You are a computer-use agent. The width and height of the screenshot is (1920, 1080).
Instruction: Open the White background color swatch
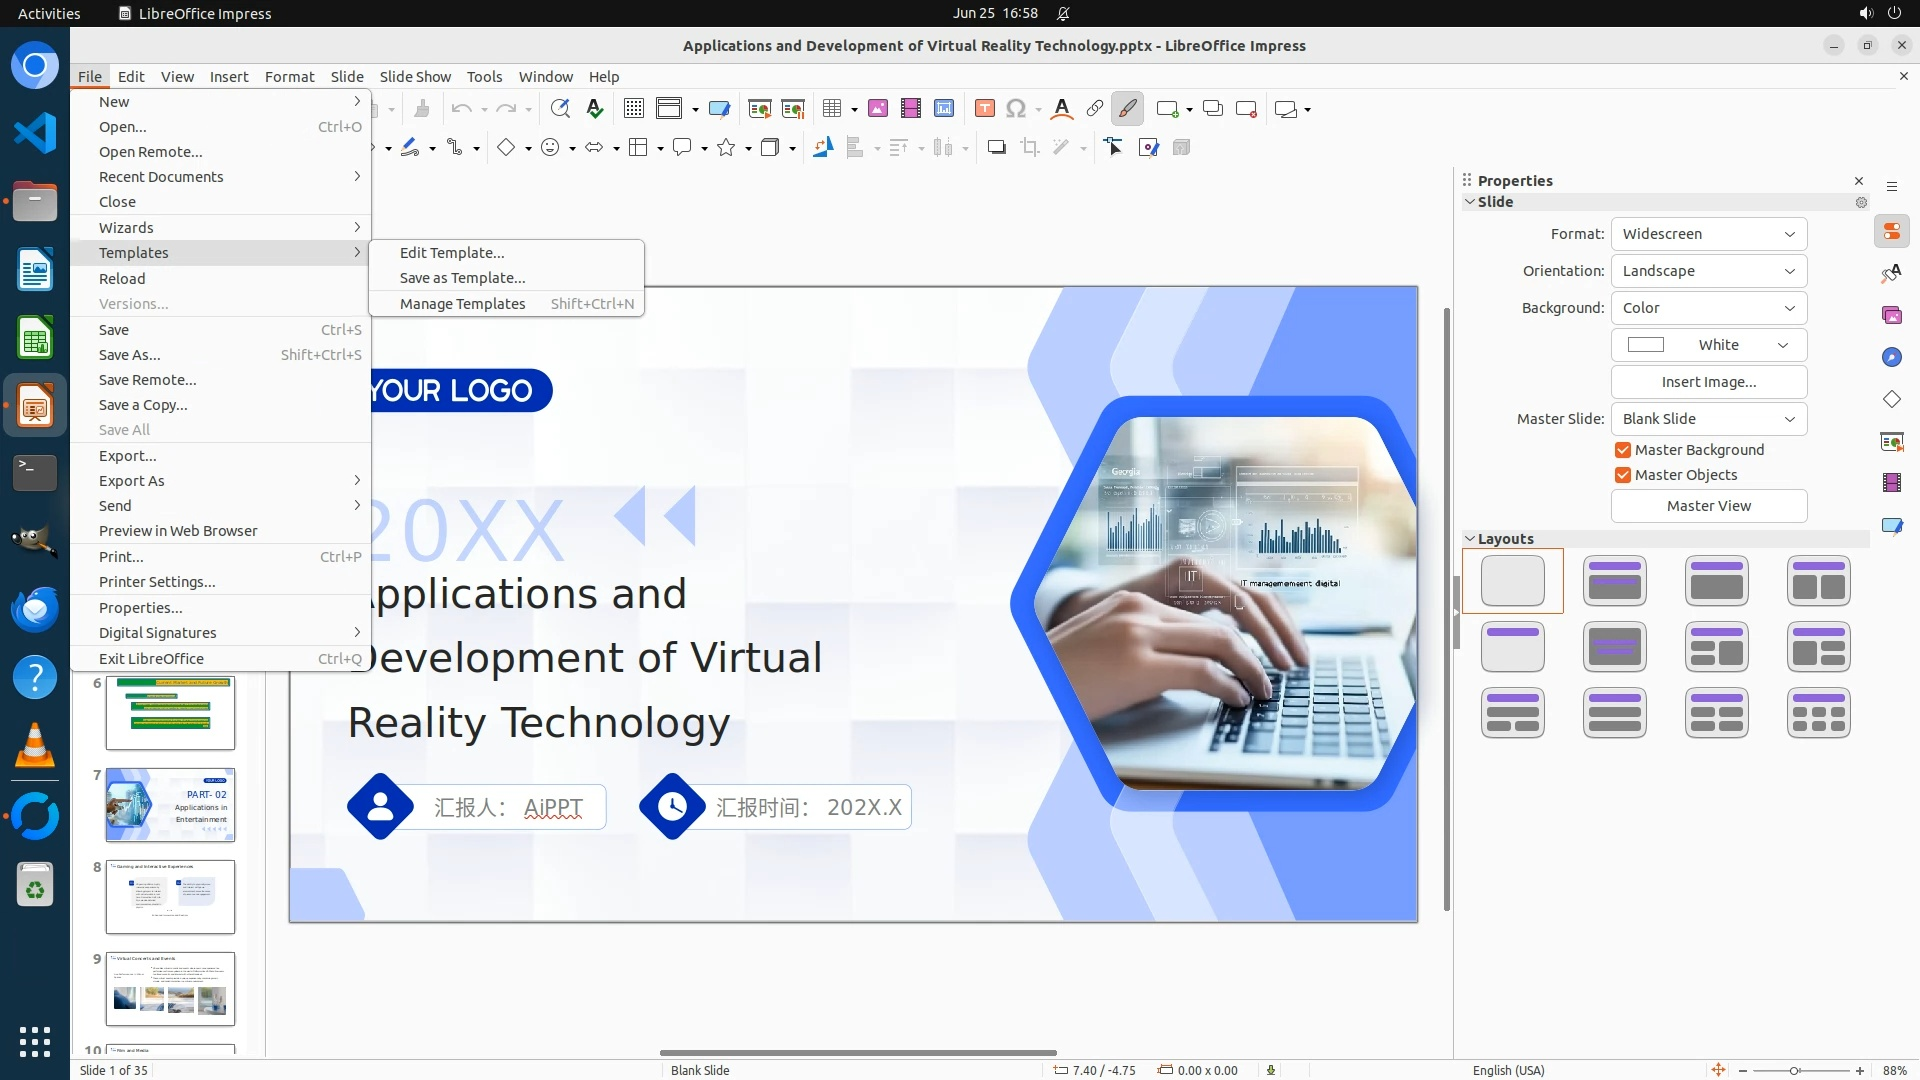coord(1708,345)
